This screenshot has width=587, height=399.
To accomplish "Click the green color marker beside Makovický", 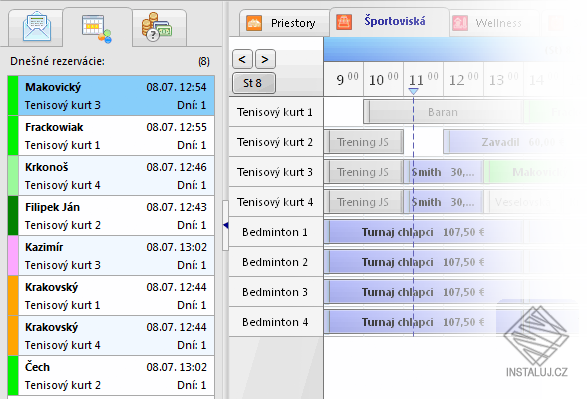I will point(13,95).
